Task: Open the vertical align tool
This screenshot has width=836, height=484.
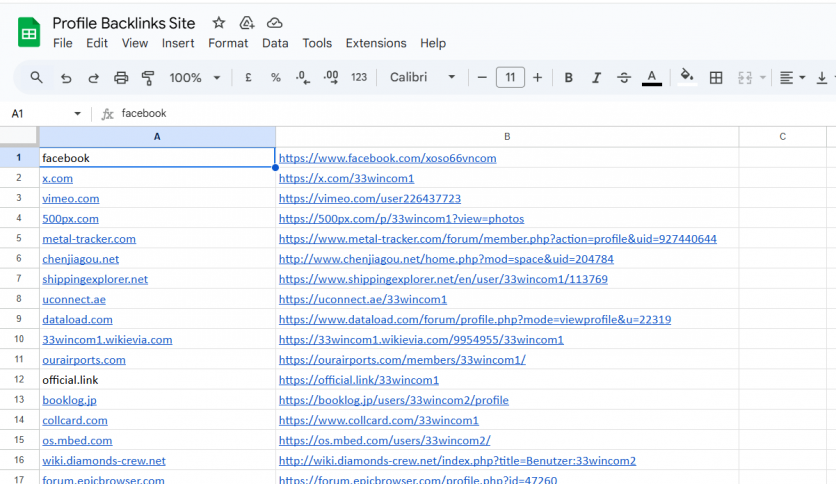Action: [822, 78]
